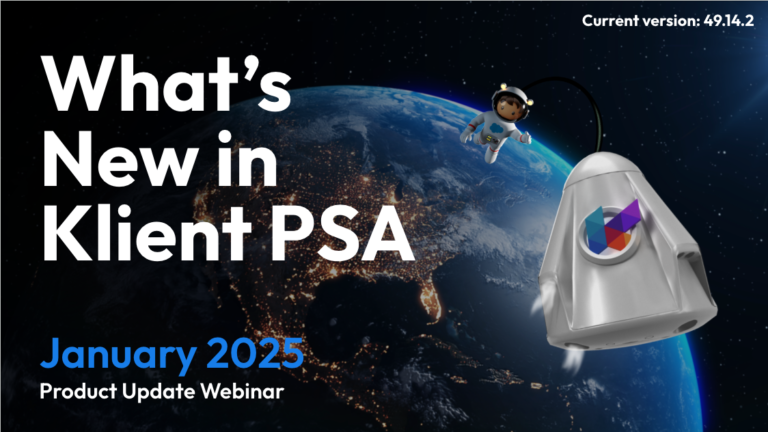Click the astronaut mascot figure
The image size is (768, 432).
[497, 123]
